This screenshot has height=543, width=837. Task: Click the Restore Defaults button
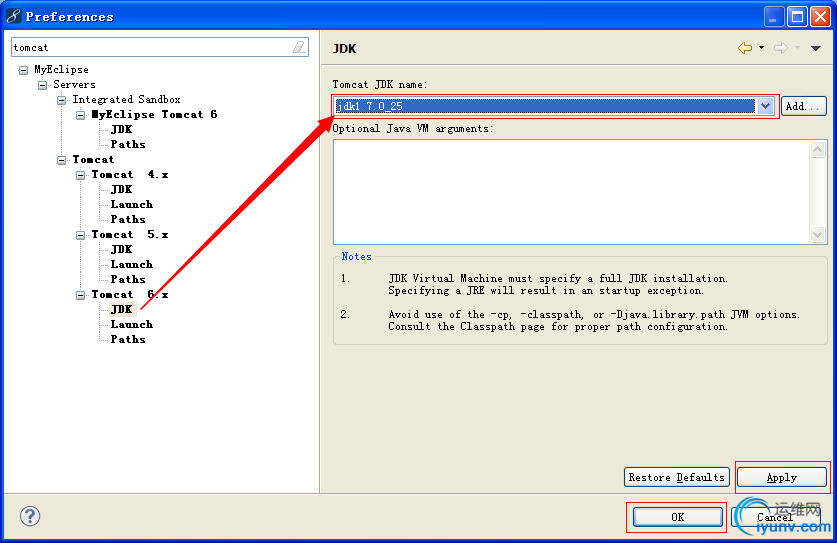click(676, 477)
